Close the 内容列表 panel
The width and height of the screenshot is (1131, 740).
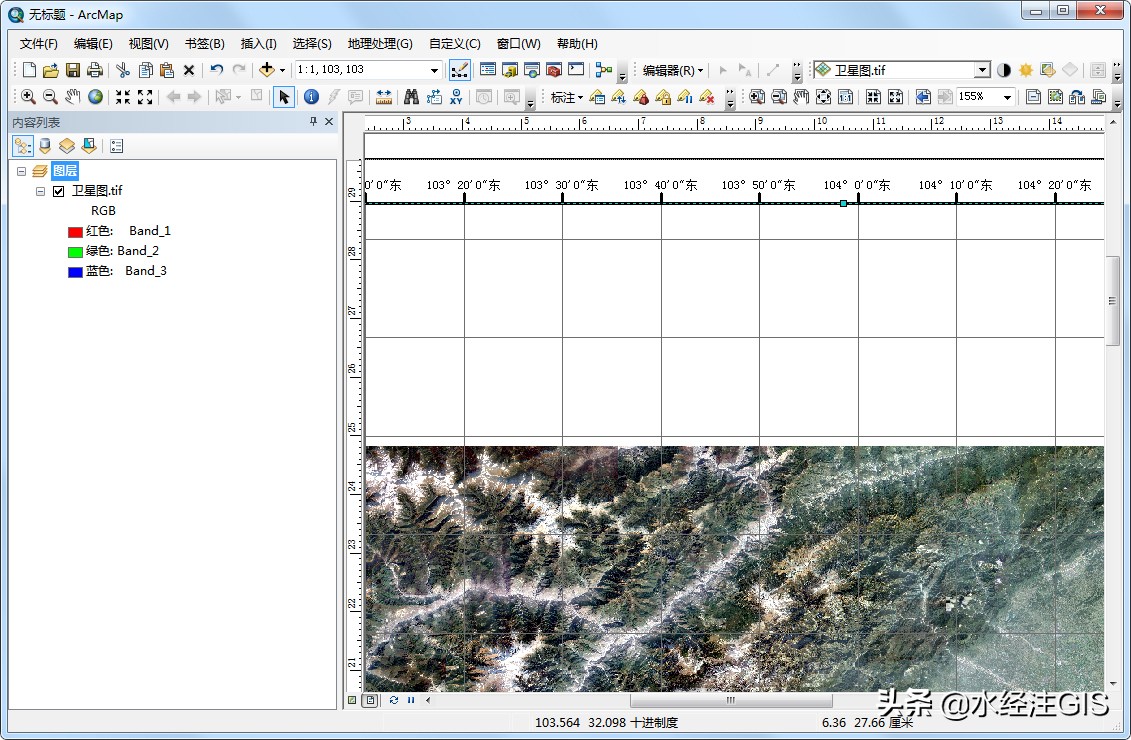tap(329, 121)
